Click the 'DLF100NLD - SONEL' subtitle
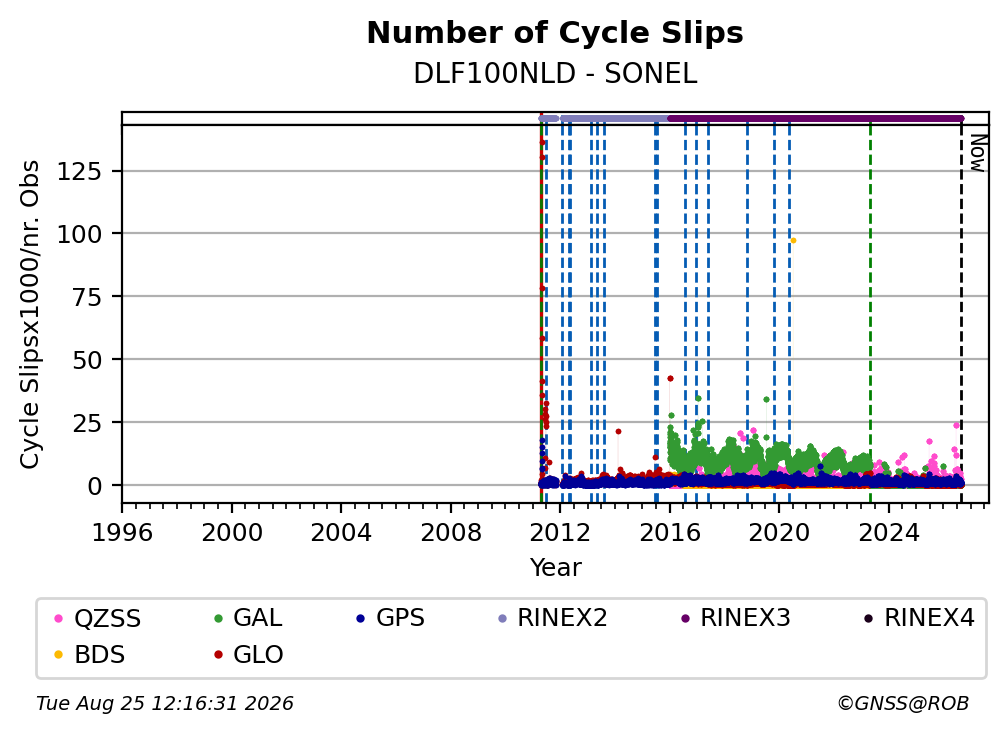This screenshot has height=734, width=1008. (555, 74)
